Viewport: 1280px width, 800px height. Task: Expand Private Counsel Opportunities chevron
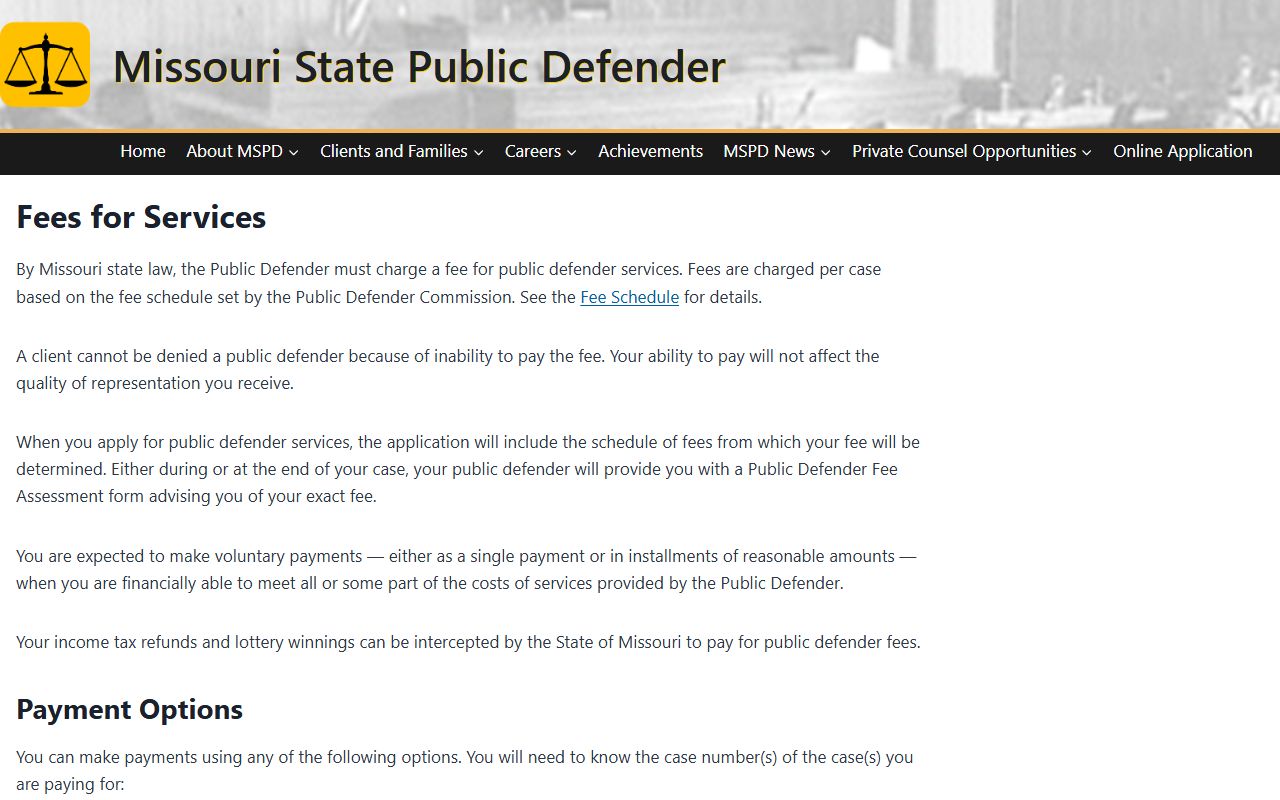(x=1087, y=152)
